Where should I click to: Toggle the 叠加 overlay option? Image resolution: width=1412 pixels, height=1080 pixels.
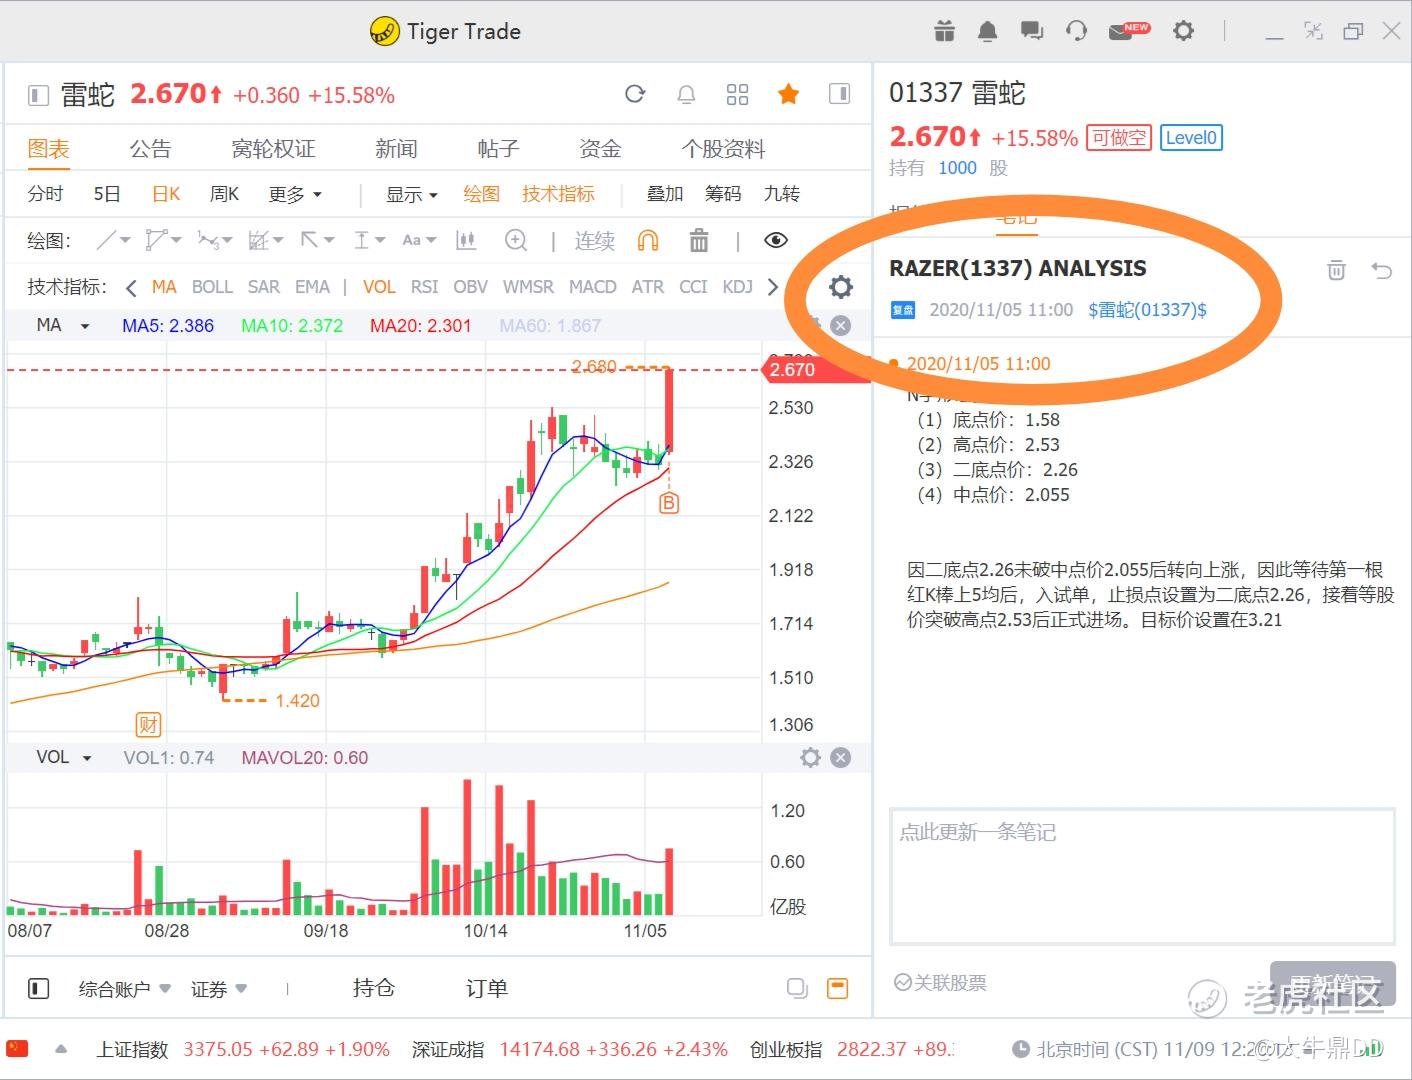tap(665, 194)
